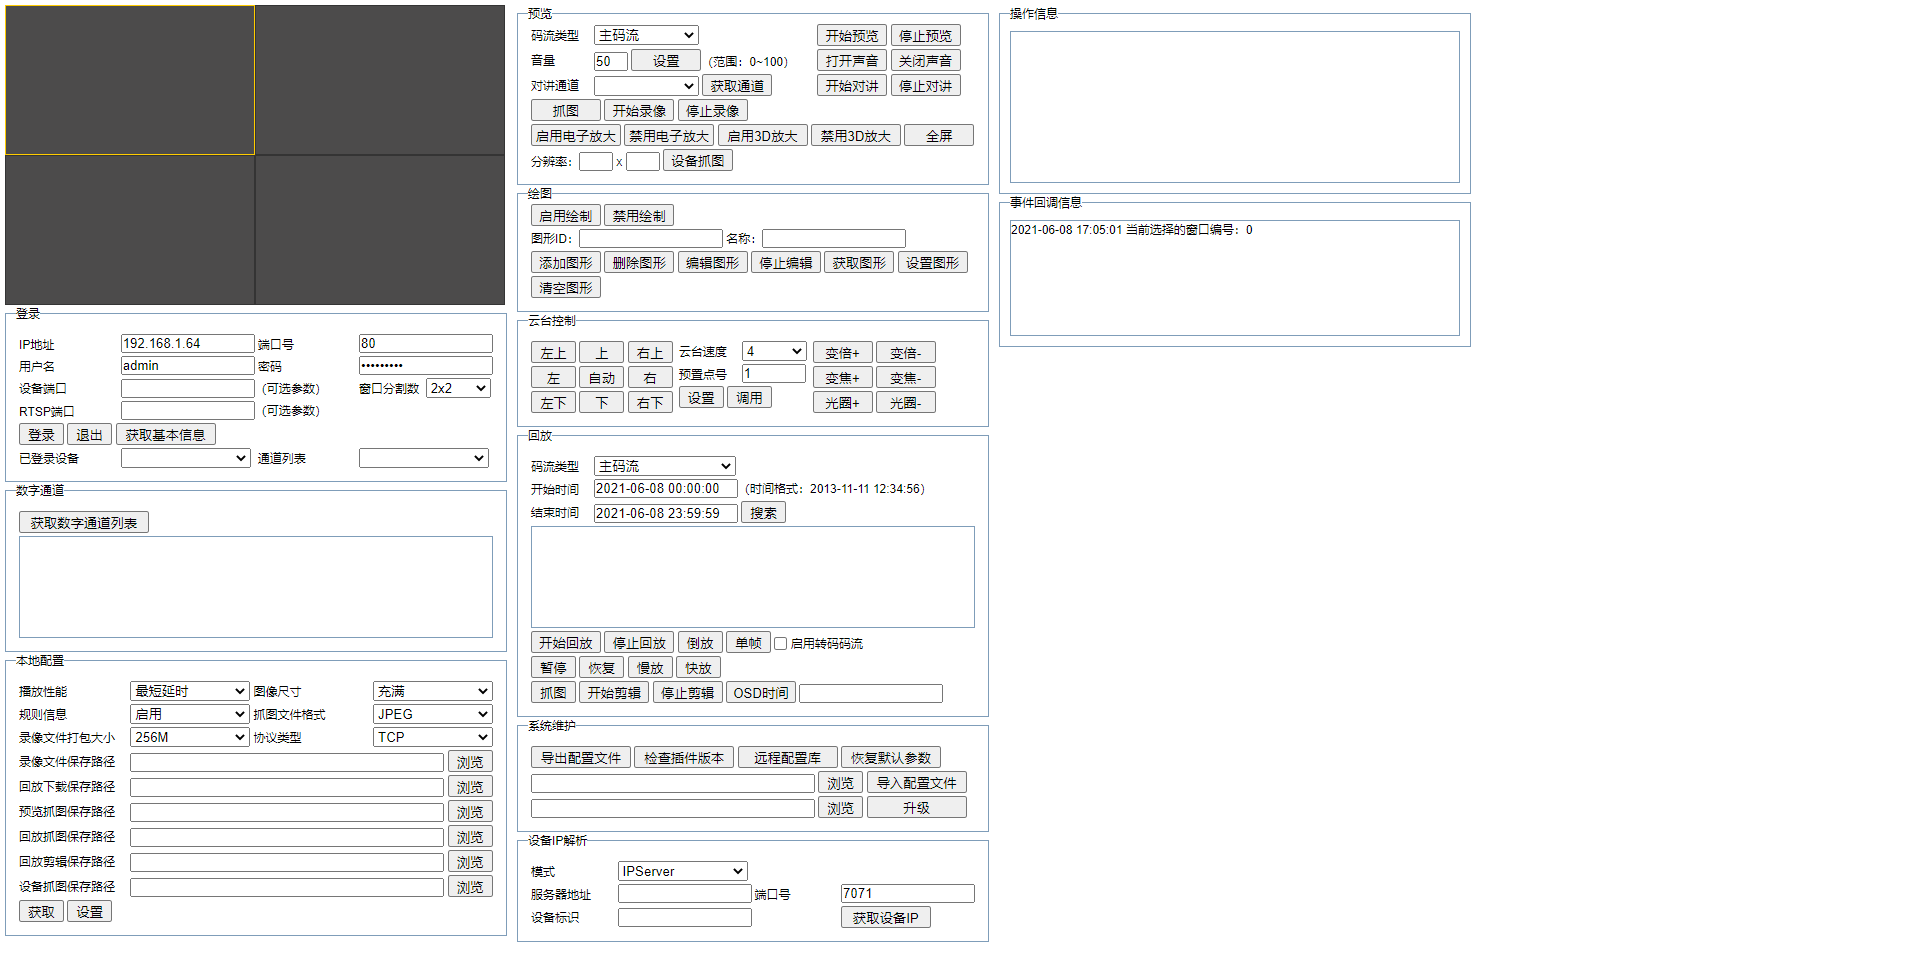Zoom in using the 变倍+ button
The height and width of the screenshot is (969, 1920).
coord(842,352)
